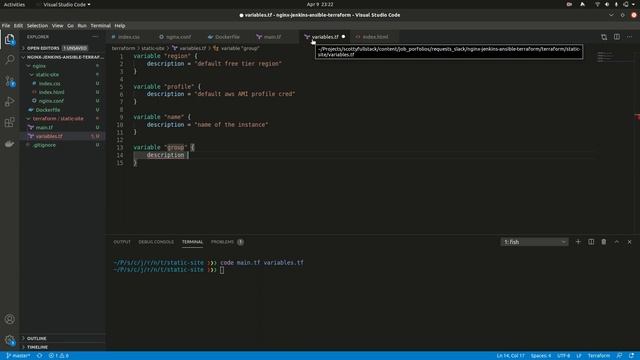Open the Run menu
Viewport: 640px width, 360px height.
tap(82, 26)
